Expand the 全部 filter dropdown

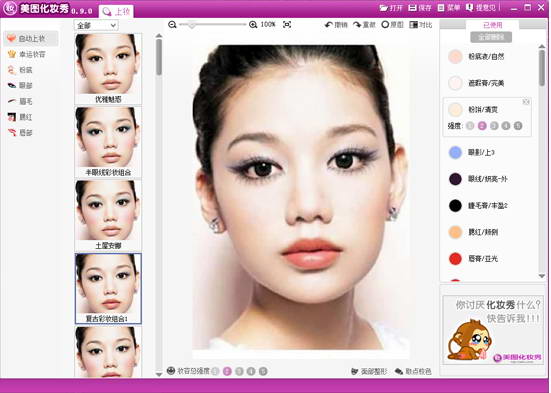(96, 25)
